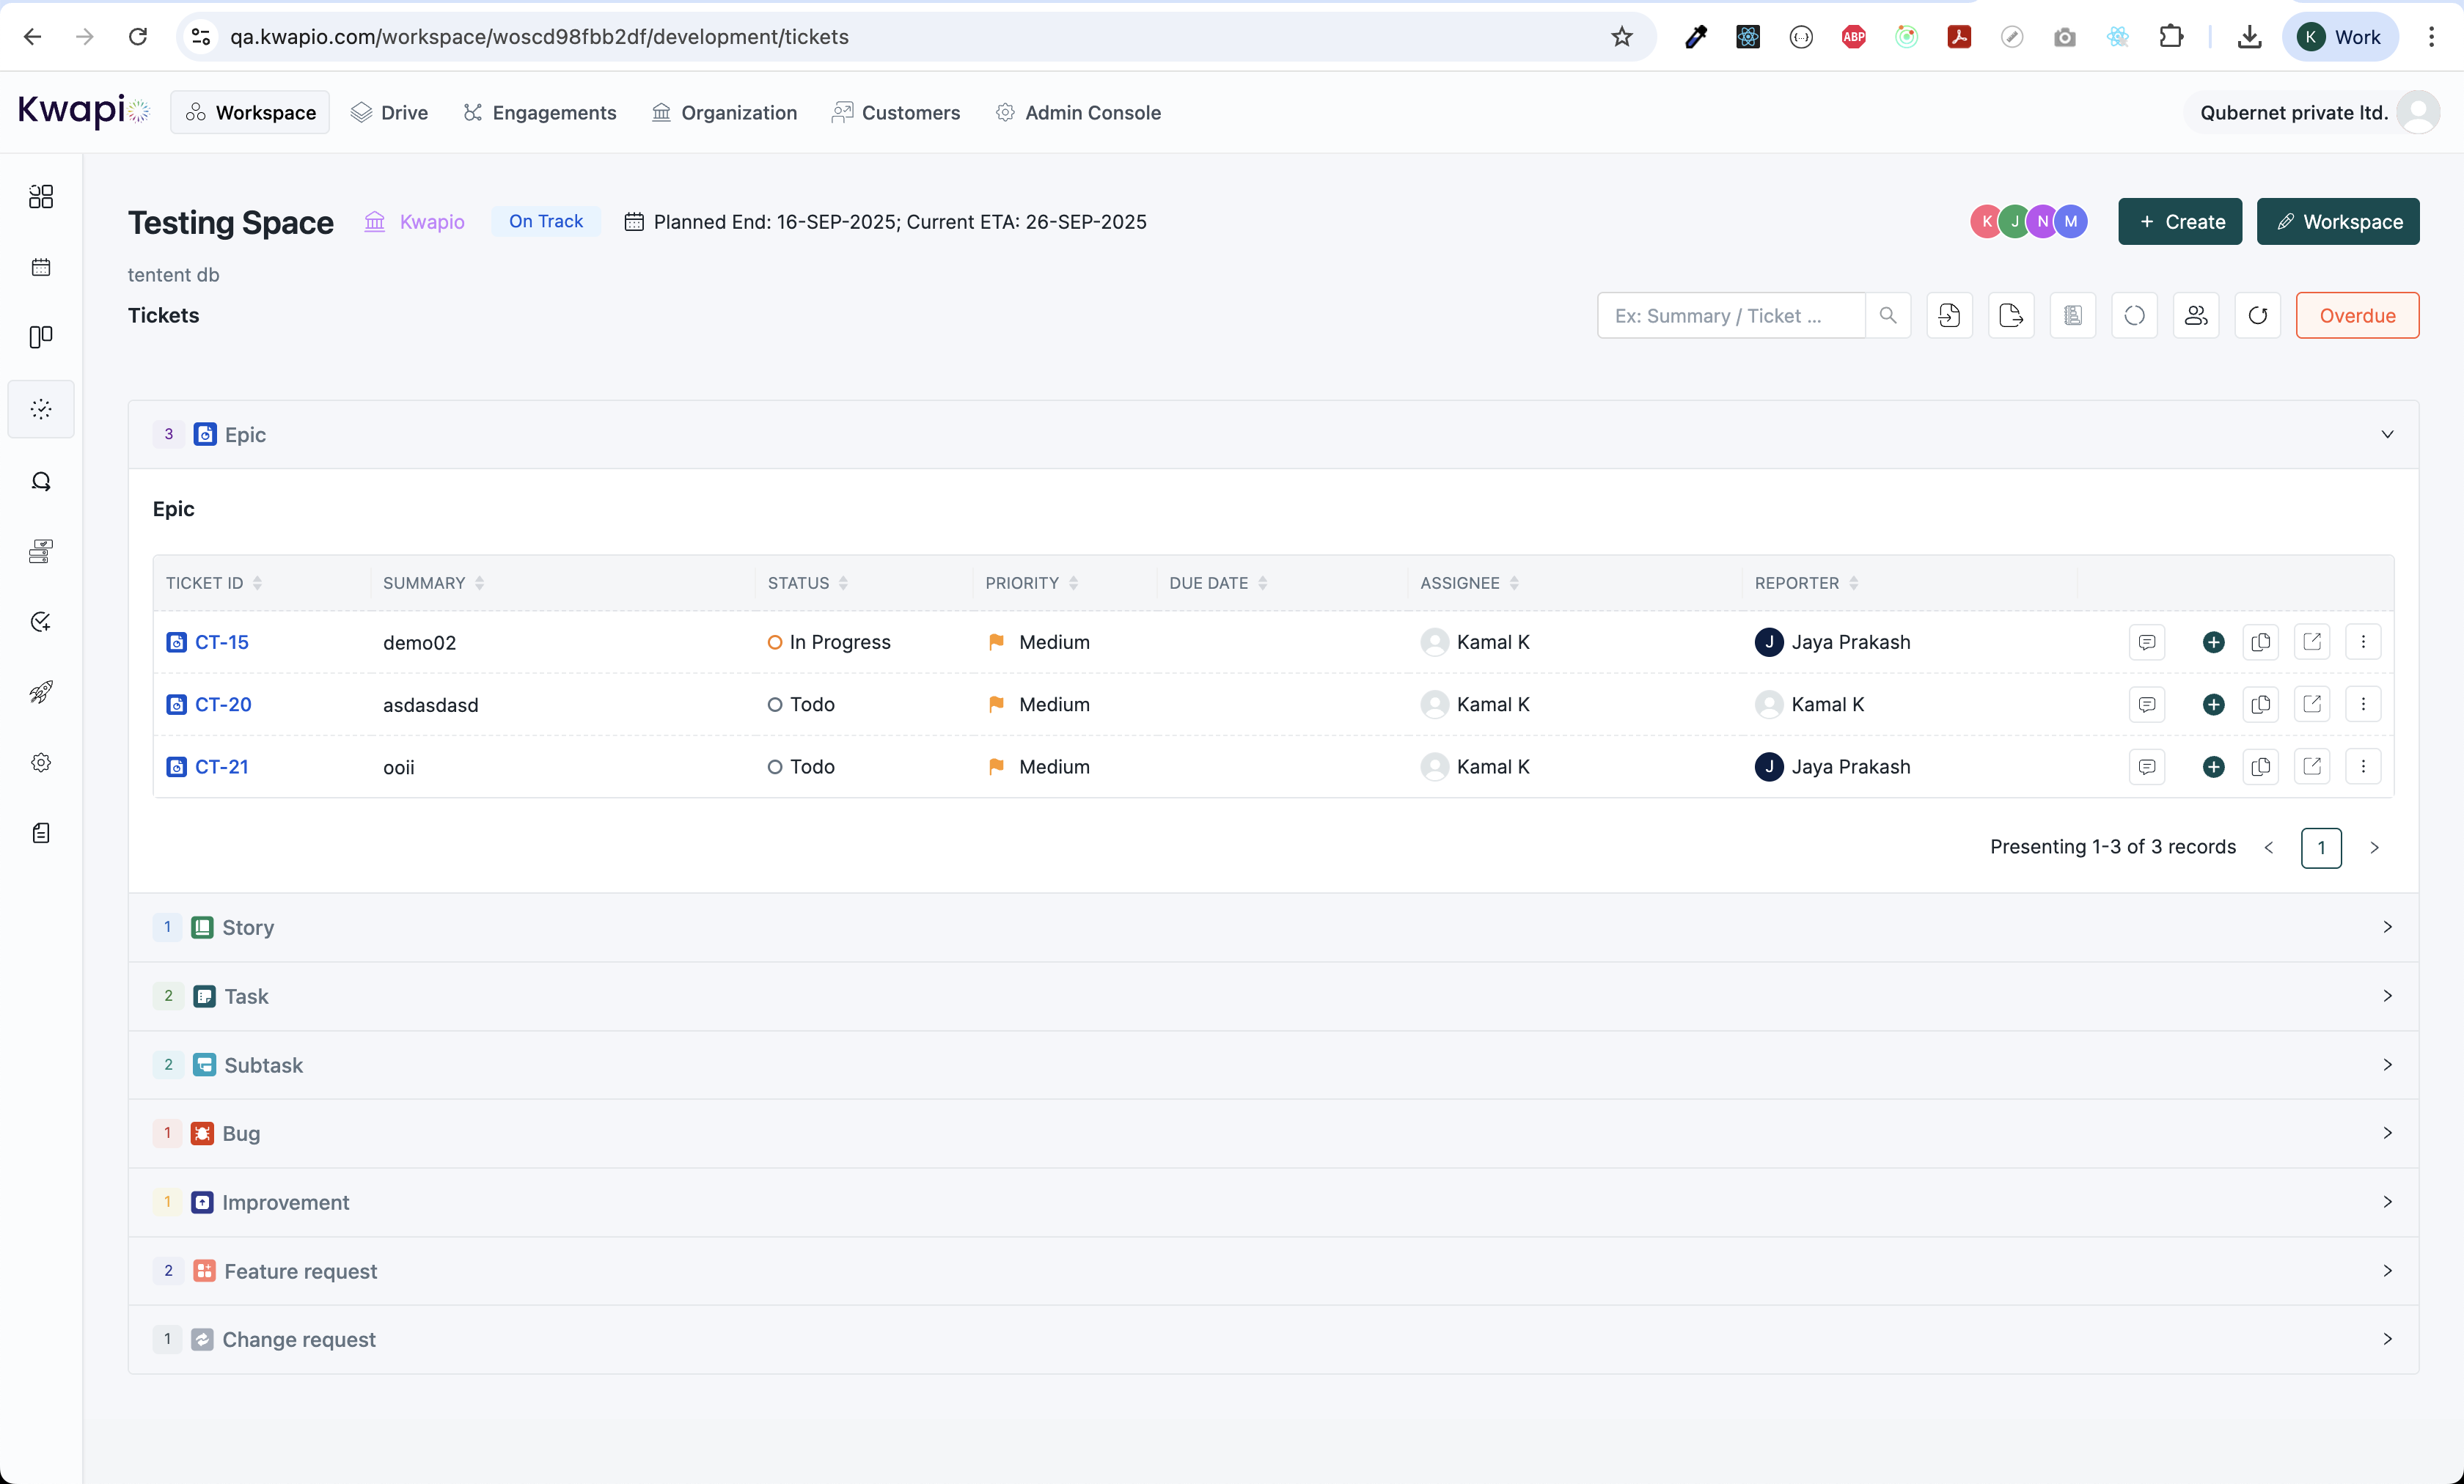Open the CT-20 ticket link
2464x1484 pixels.
point(223,704)
